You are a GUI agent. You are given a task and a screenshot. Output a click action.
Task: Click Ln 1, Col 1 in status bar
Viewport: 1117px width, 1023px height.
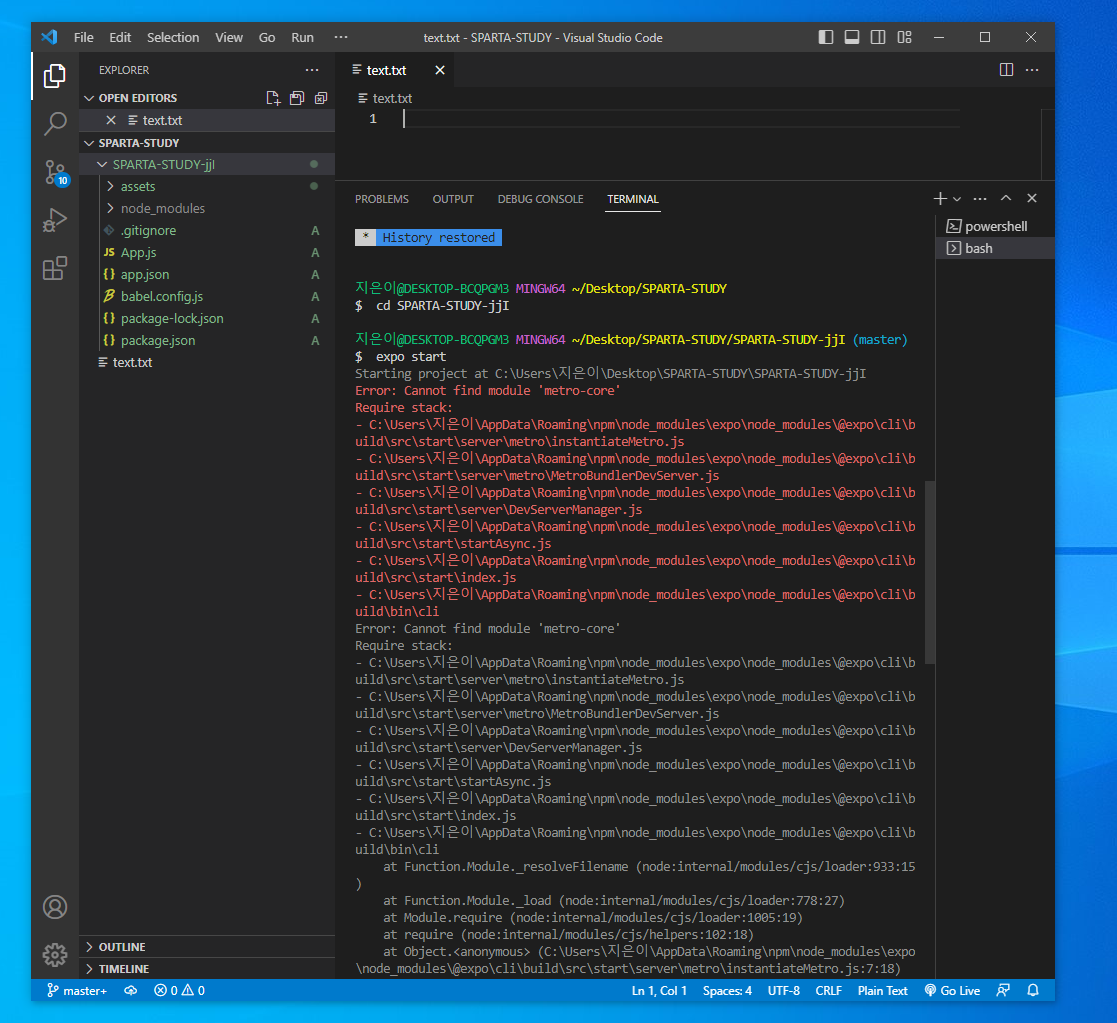point(659,990)
